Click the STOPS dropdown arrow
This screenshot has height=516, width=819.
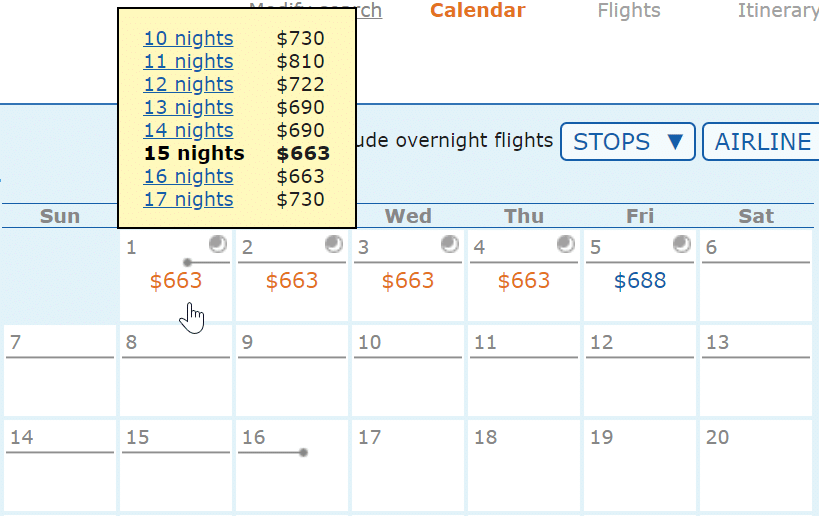[x=675, y=142]
